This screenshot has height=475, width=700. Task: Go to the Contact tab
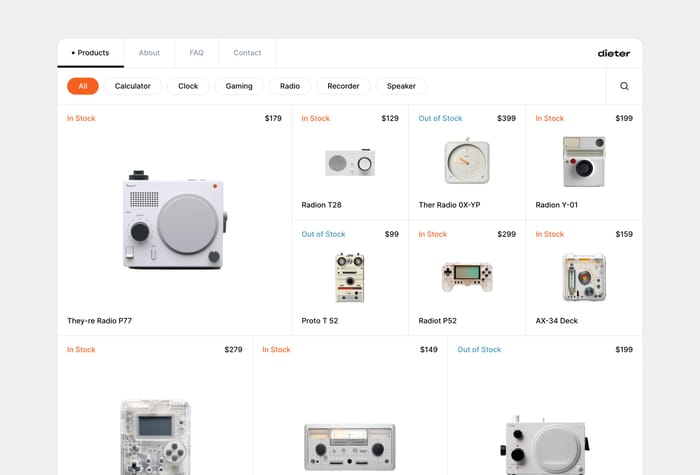[x=247, y=53]
